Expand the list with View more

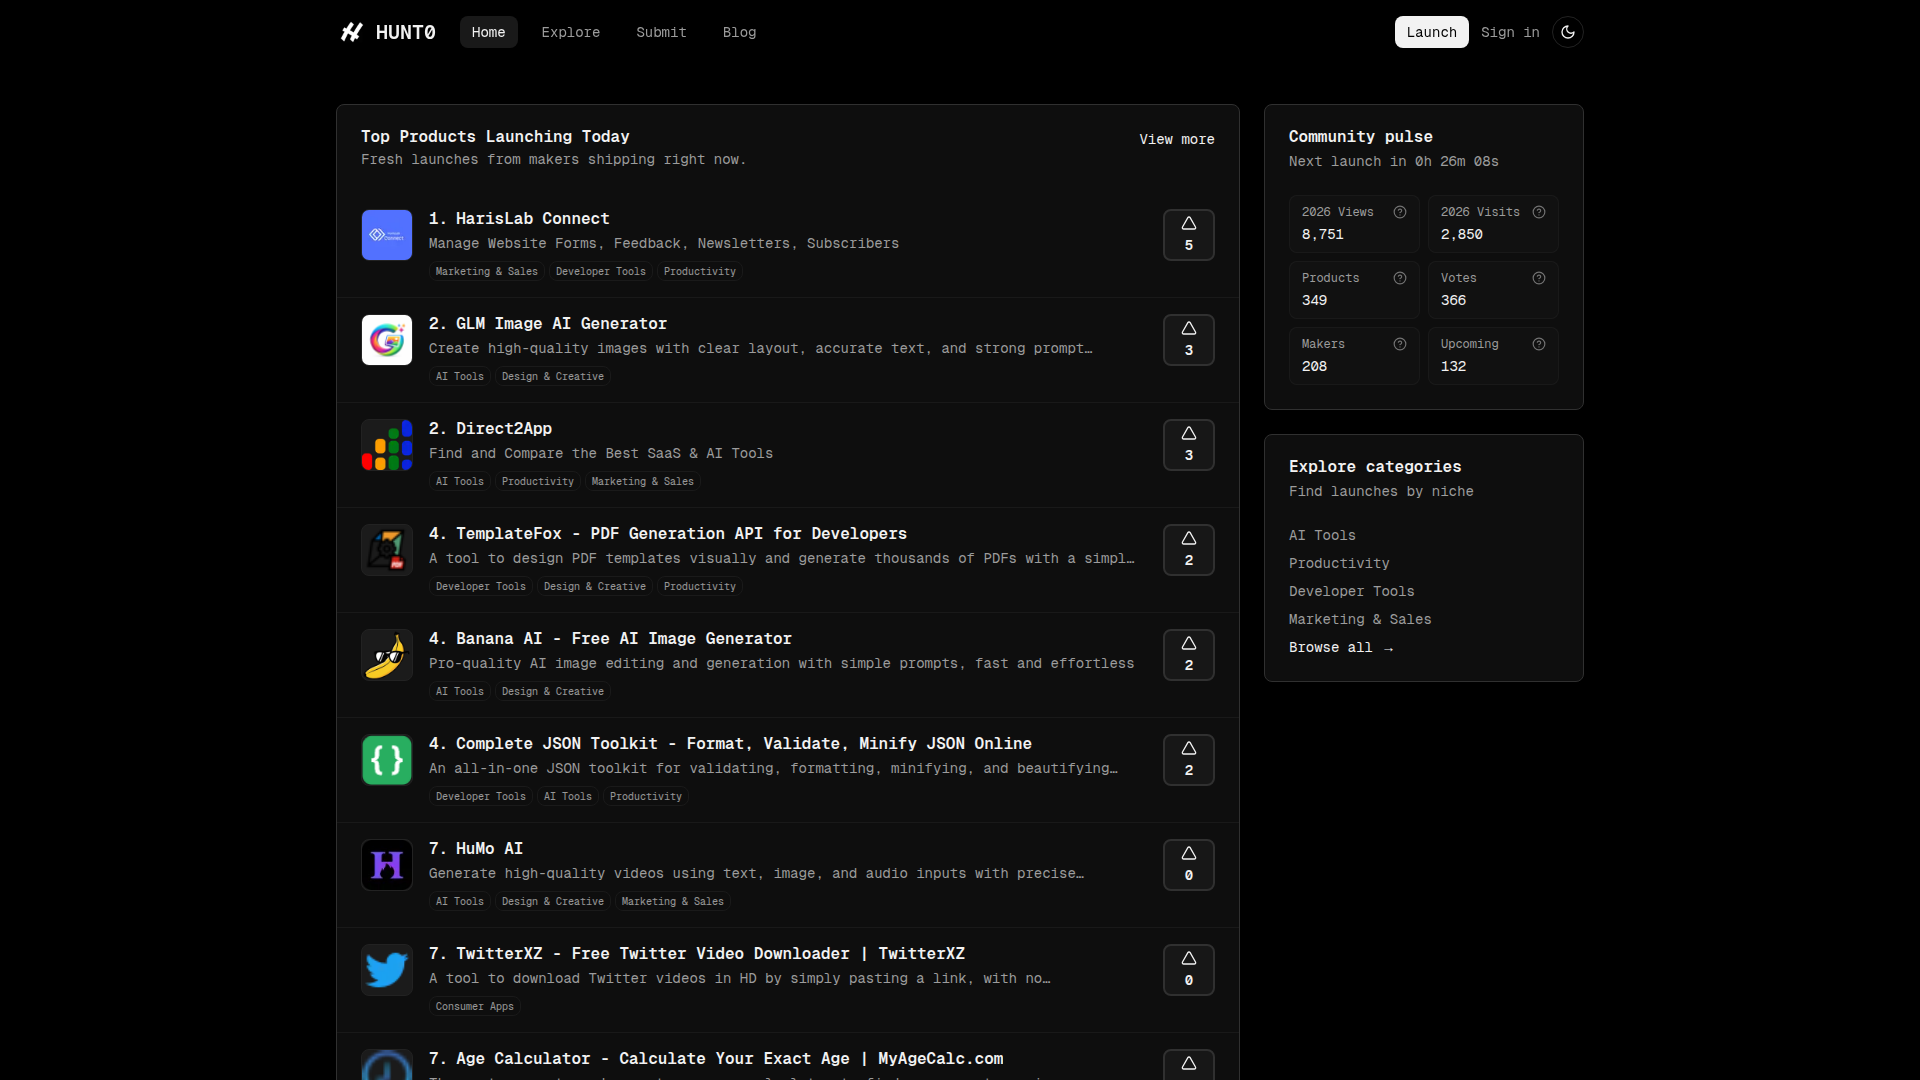[1176, 139]
